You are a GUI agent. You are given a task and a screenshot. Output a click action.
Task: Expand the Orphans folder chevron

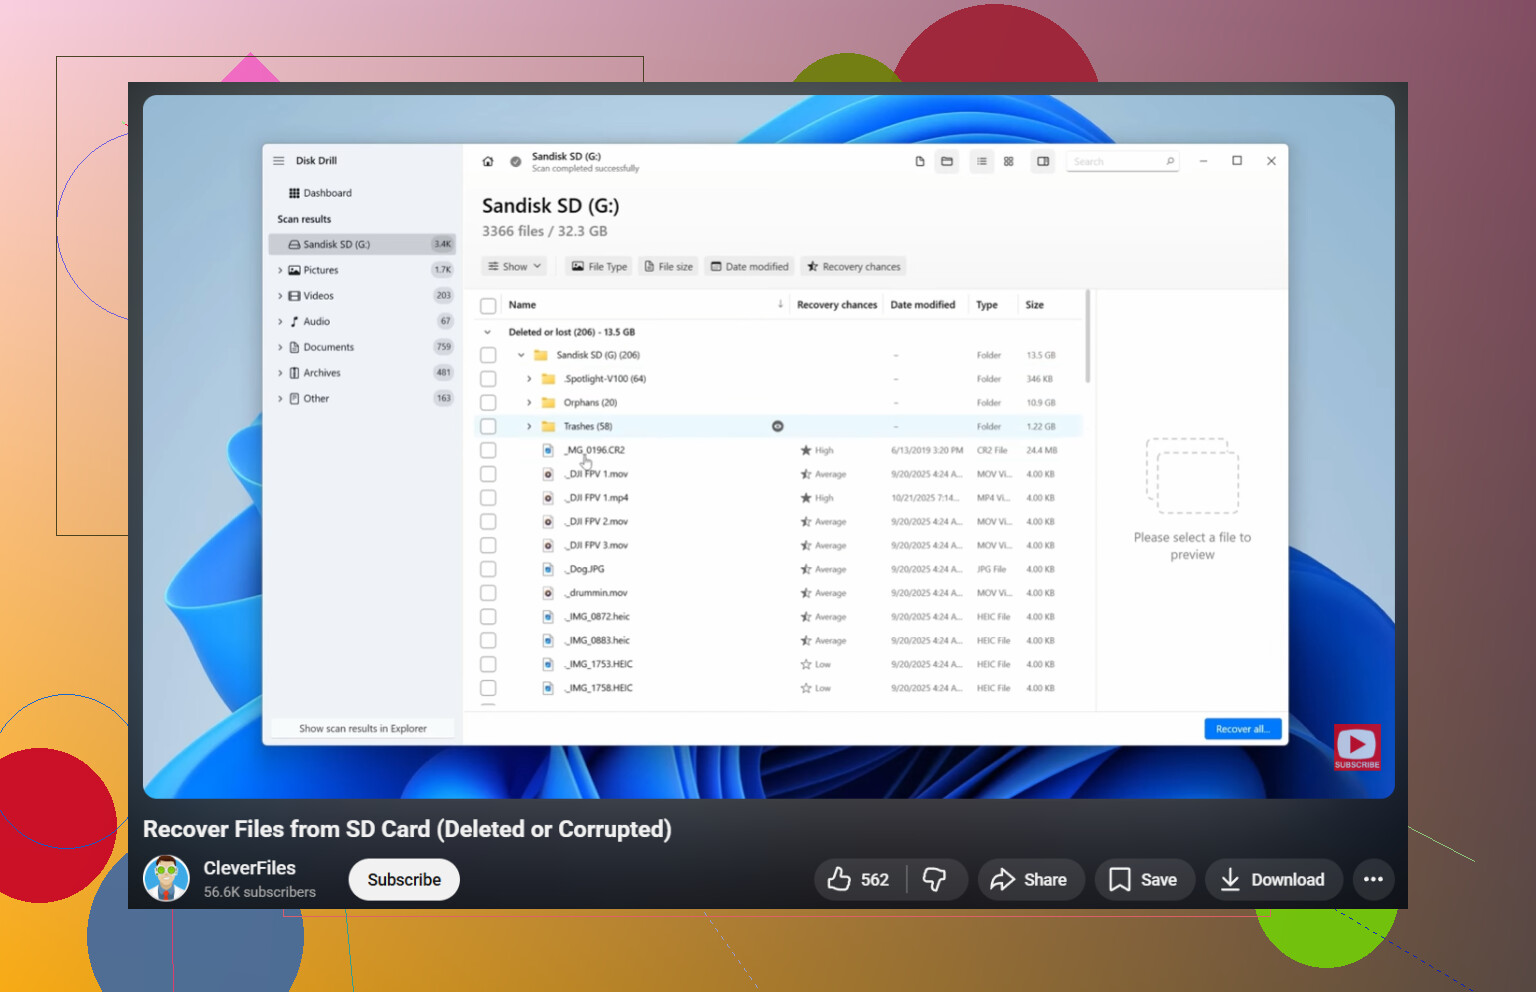coord(529,403)
